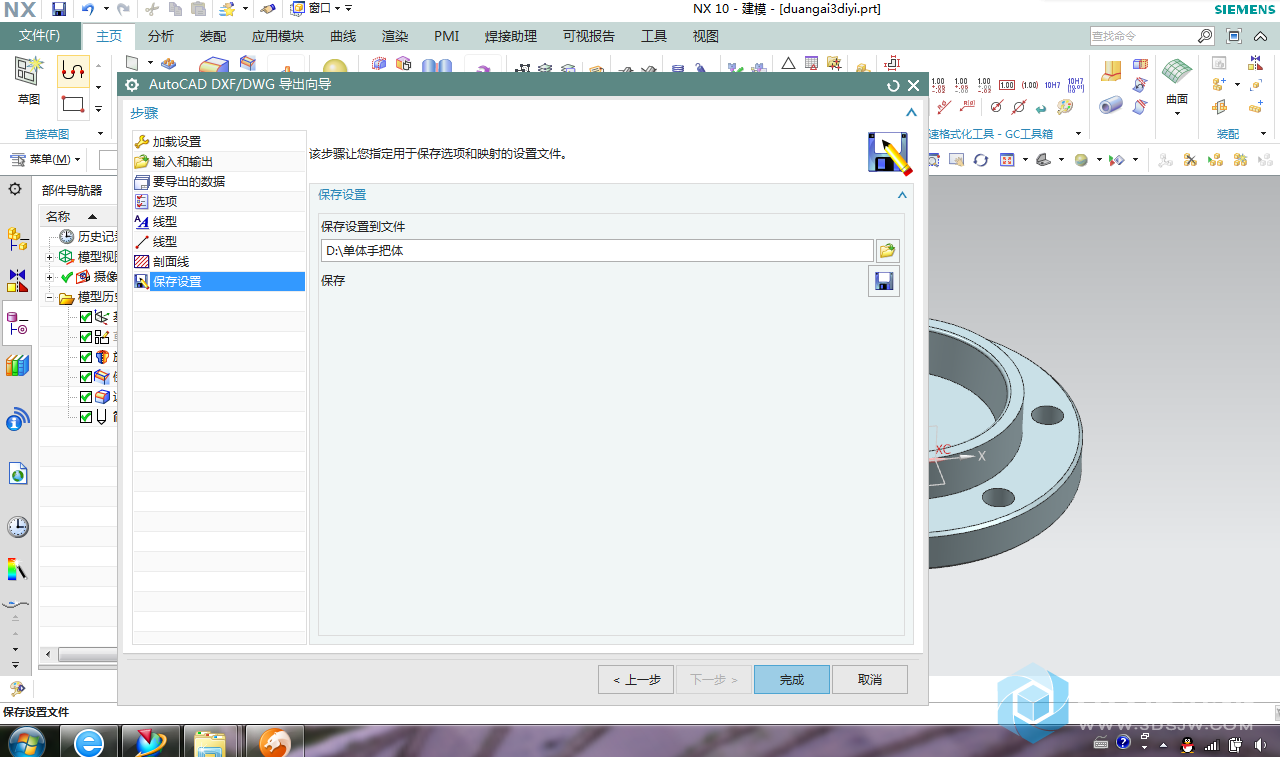Click the Redo arrow icon
The width and height of the screenshot is (1280, 757).
coord(123,9)
